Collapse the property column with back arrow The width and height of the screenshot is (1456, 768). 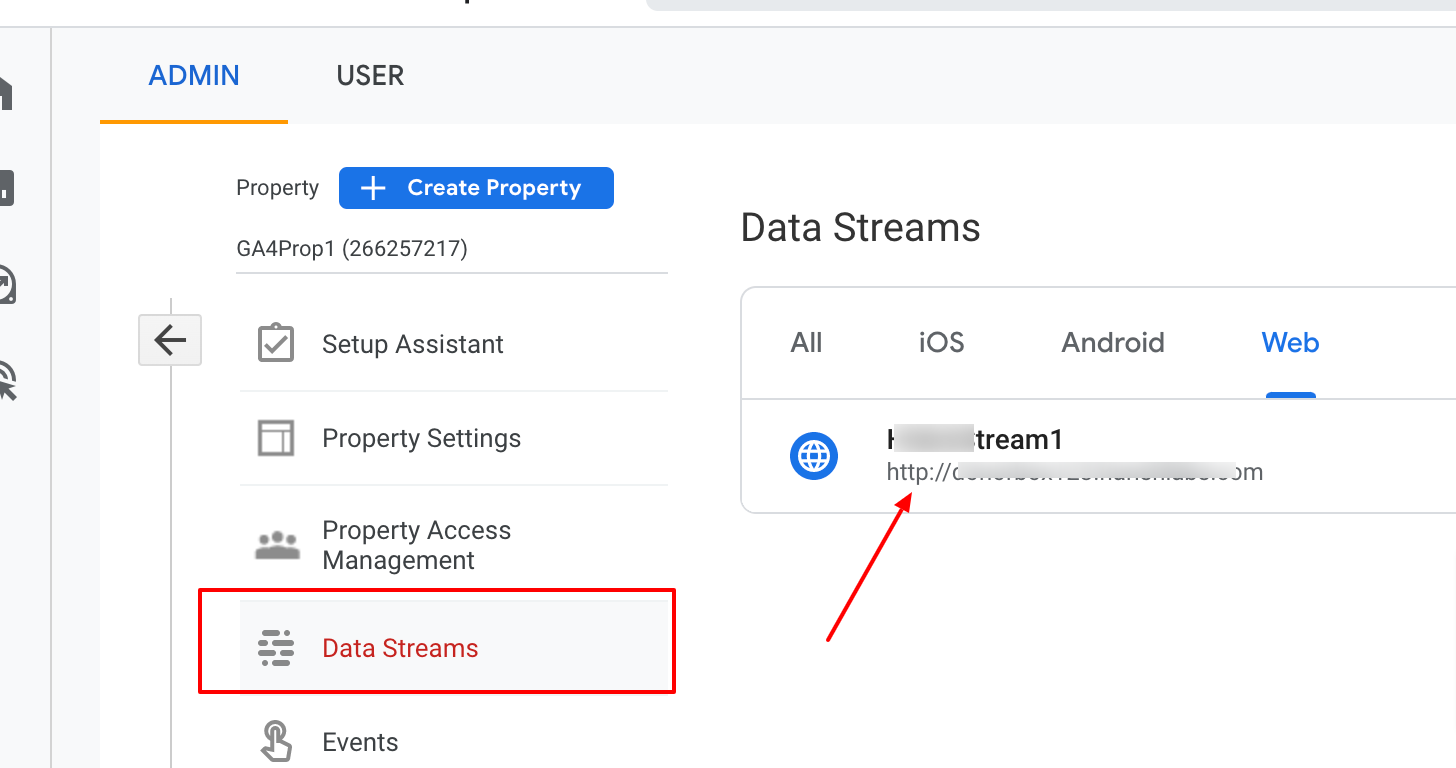click(x=170, y=341)
